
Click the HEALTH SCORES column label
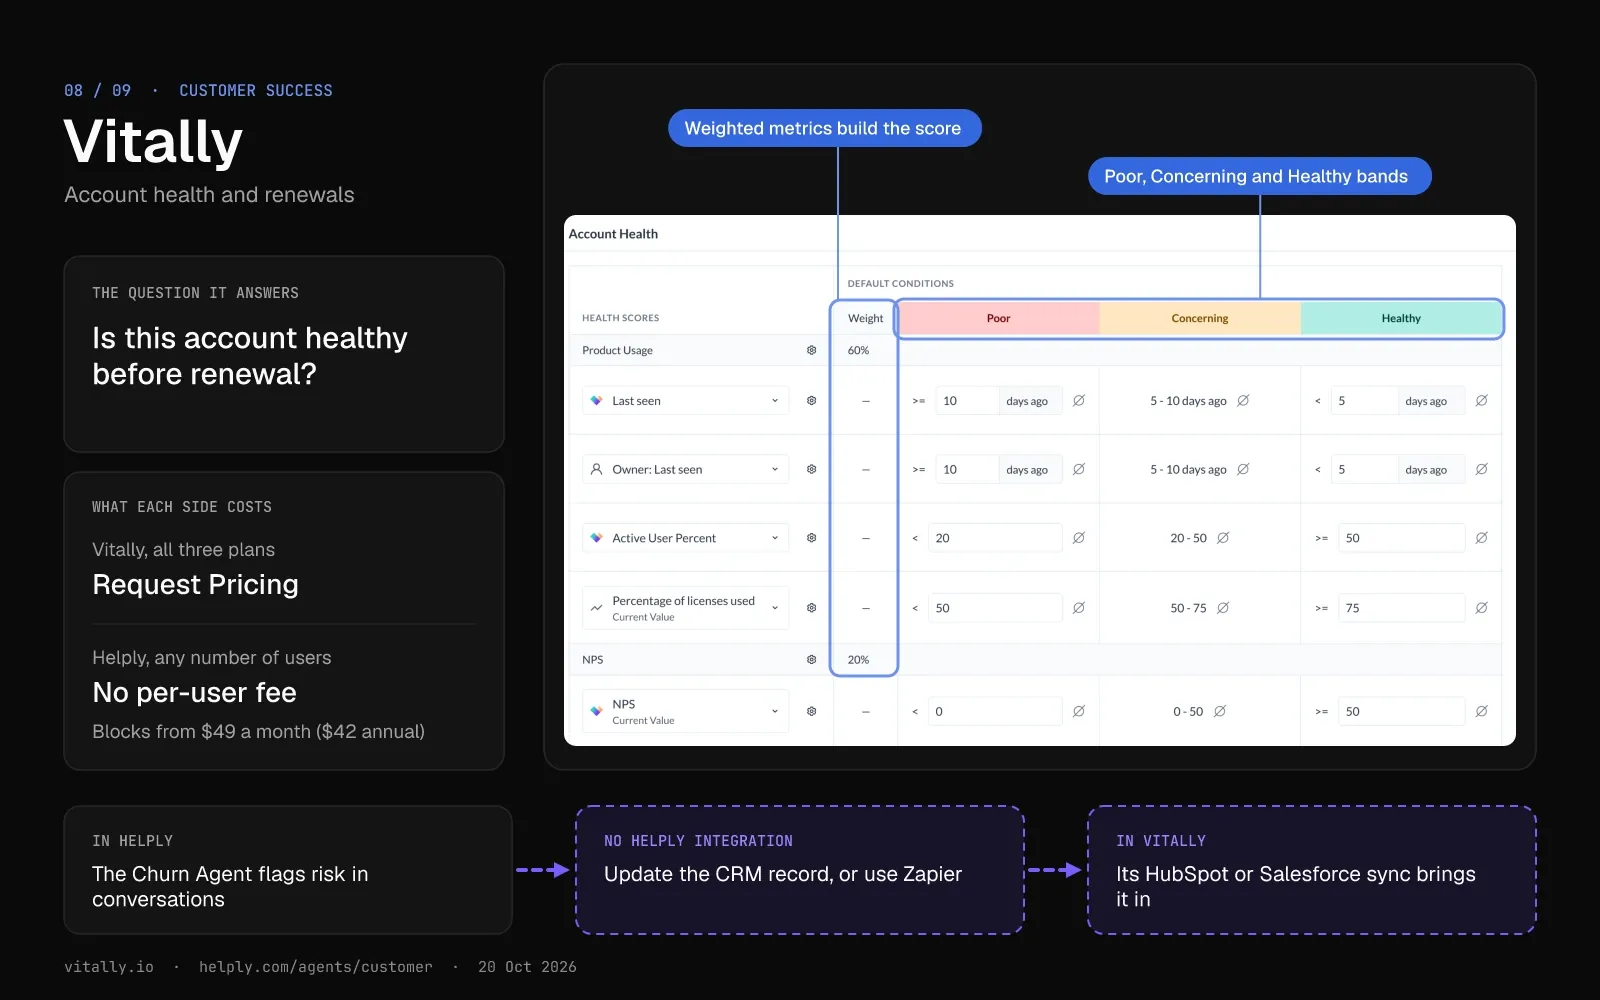click(620, 318)
